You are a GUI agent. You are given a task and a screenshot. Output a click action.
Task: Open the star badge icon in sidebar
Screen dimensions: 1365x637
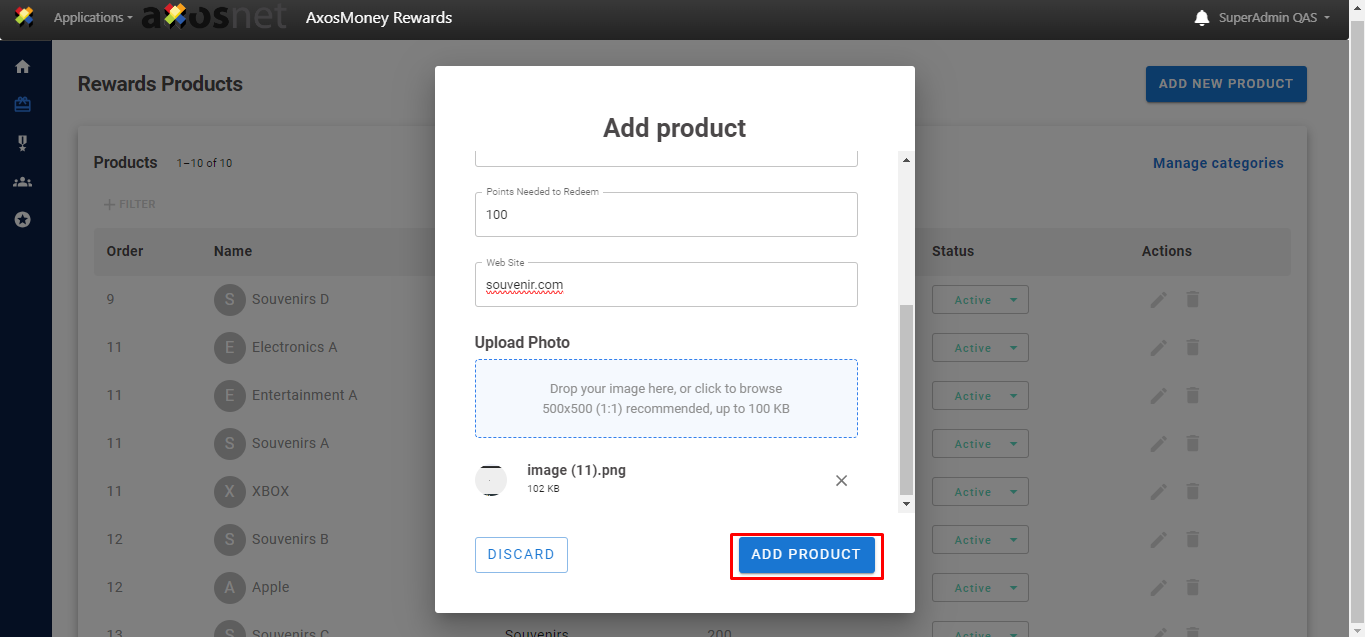click(x=22, y=219)
